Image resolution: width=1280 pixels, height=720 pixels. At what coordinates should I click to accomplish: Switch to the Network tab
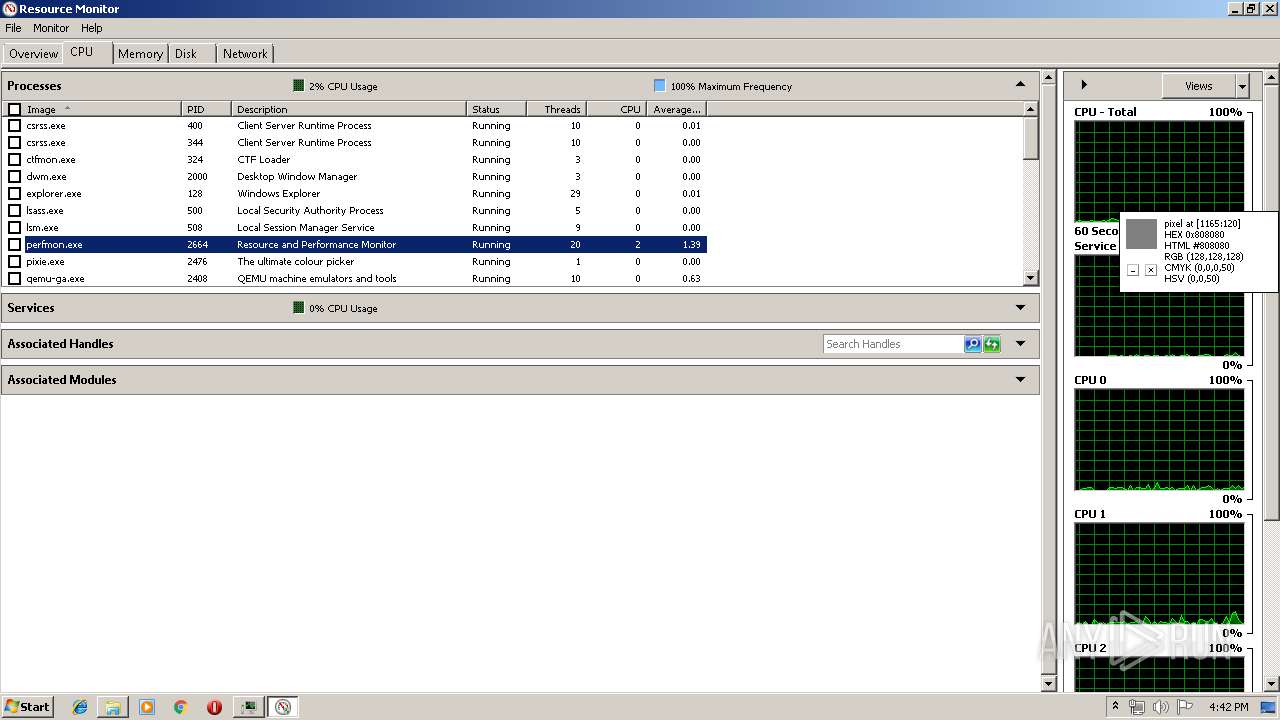245,54
